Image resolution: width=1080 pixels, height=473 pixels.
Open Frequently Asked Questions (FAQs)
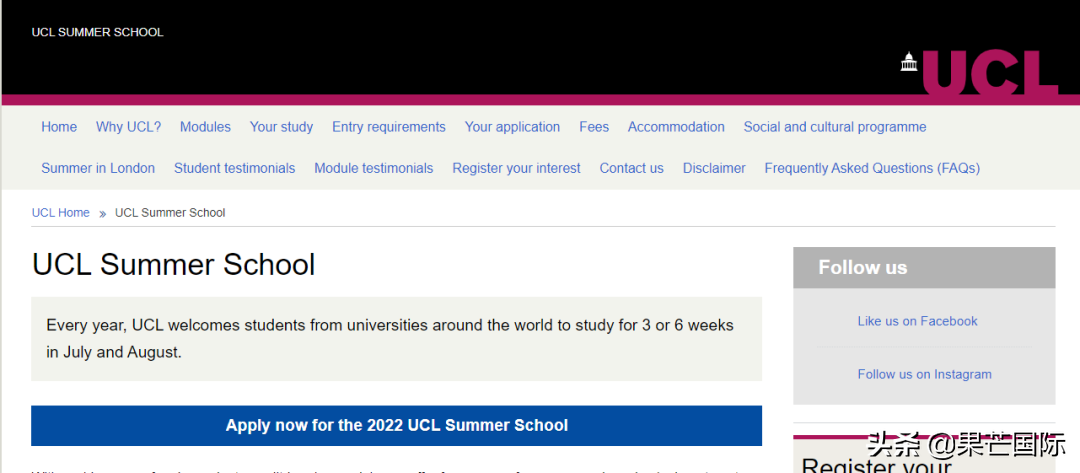(x=872, y=168)
